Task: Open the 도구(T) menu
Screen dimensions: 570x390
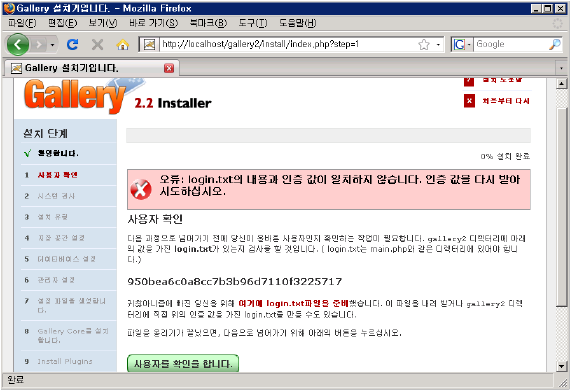Action: [x=253, y=23]
